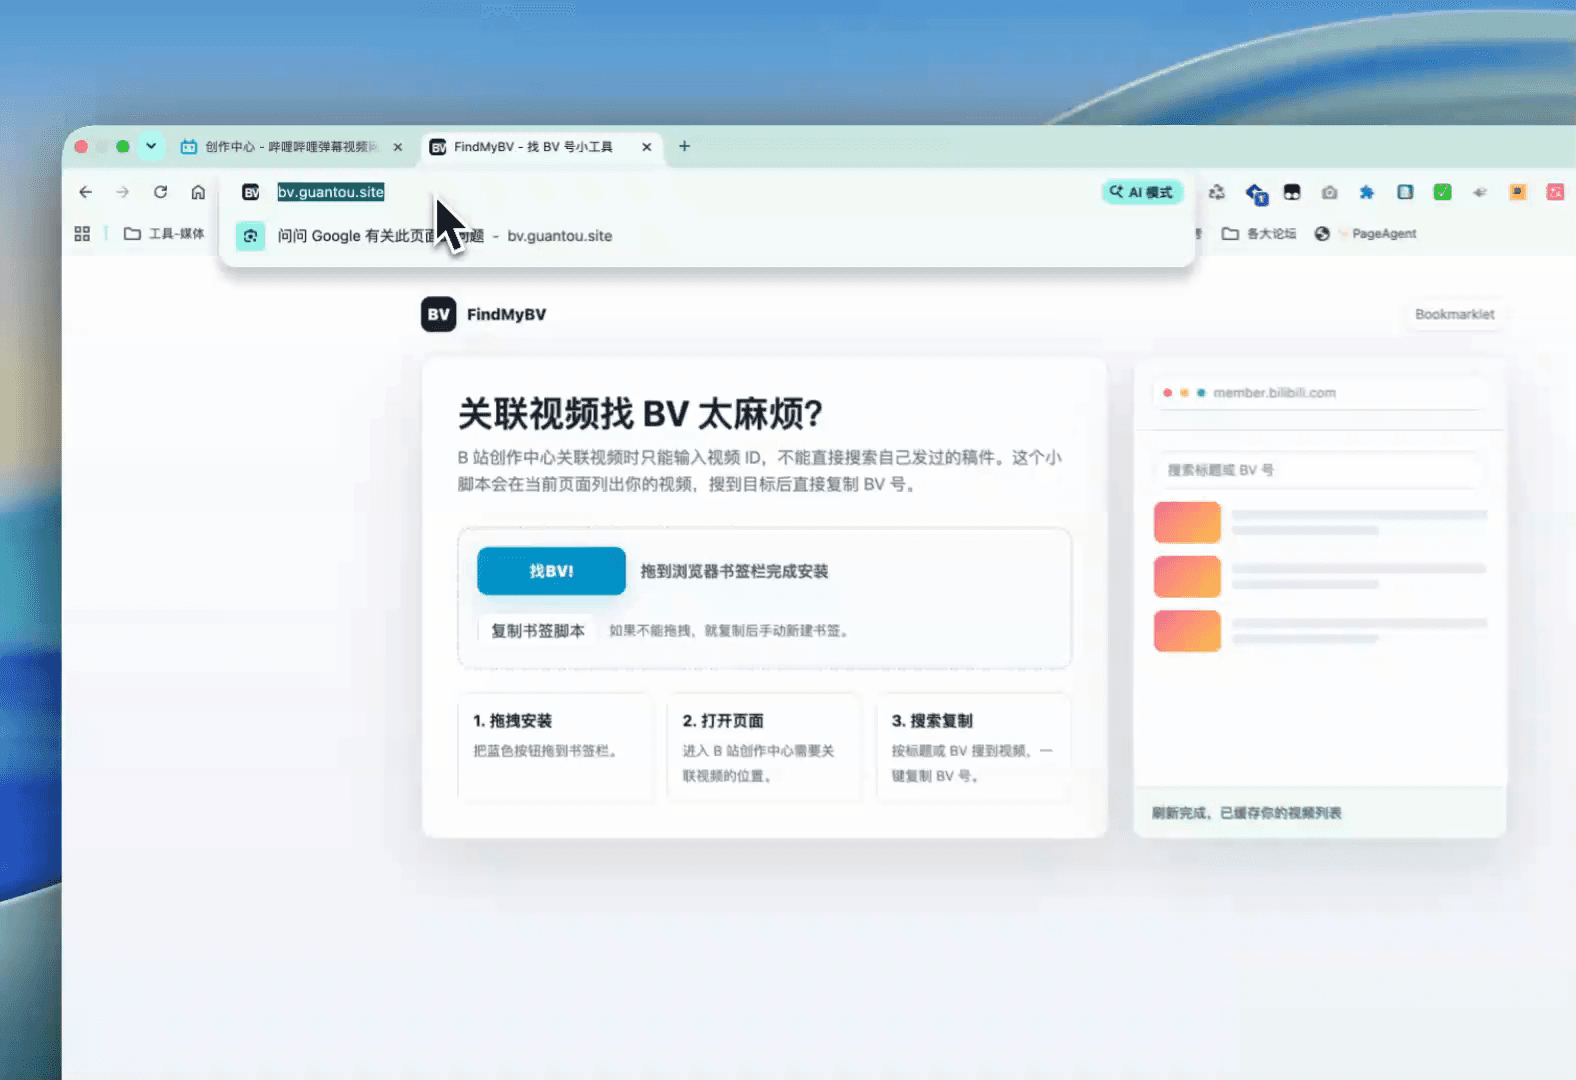
Task: Click the Google Lens suggestion icon
Action: pos(250,236)
